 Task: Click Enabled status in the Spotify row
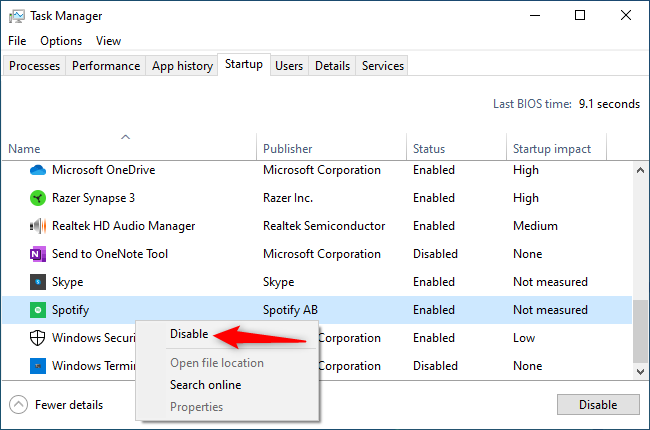click(434, 310)
